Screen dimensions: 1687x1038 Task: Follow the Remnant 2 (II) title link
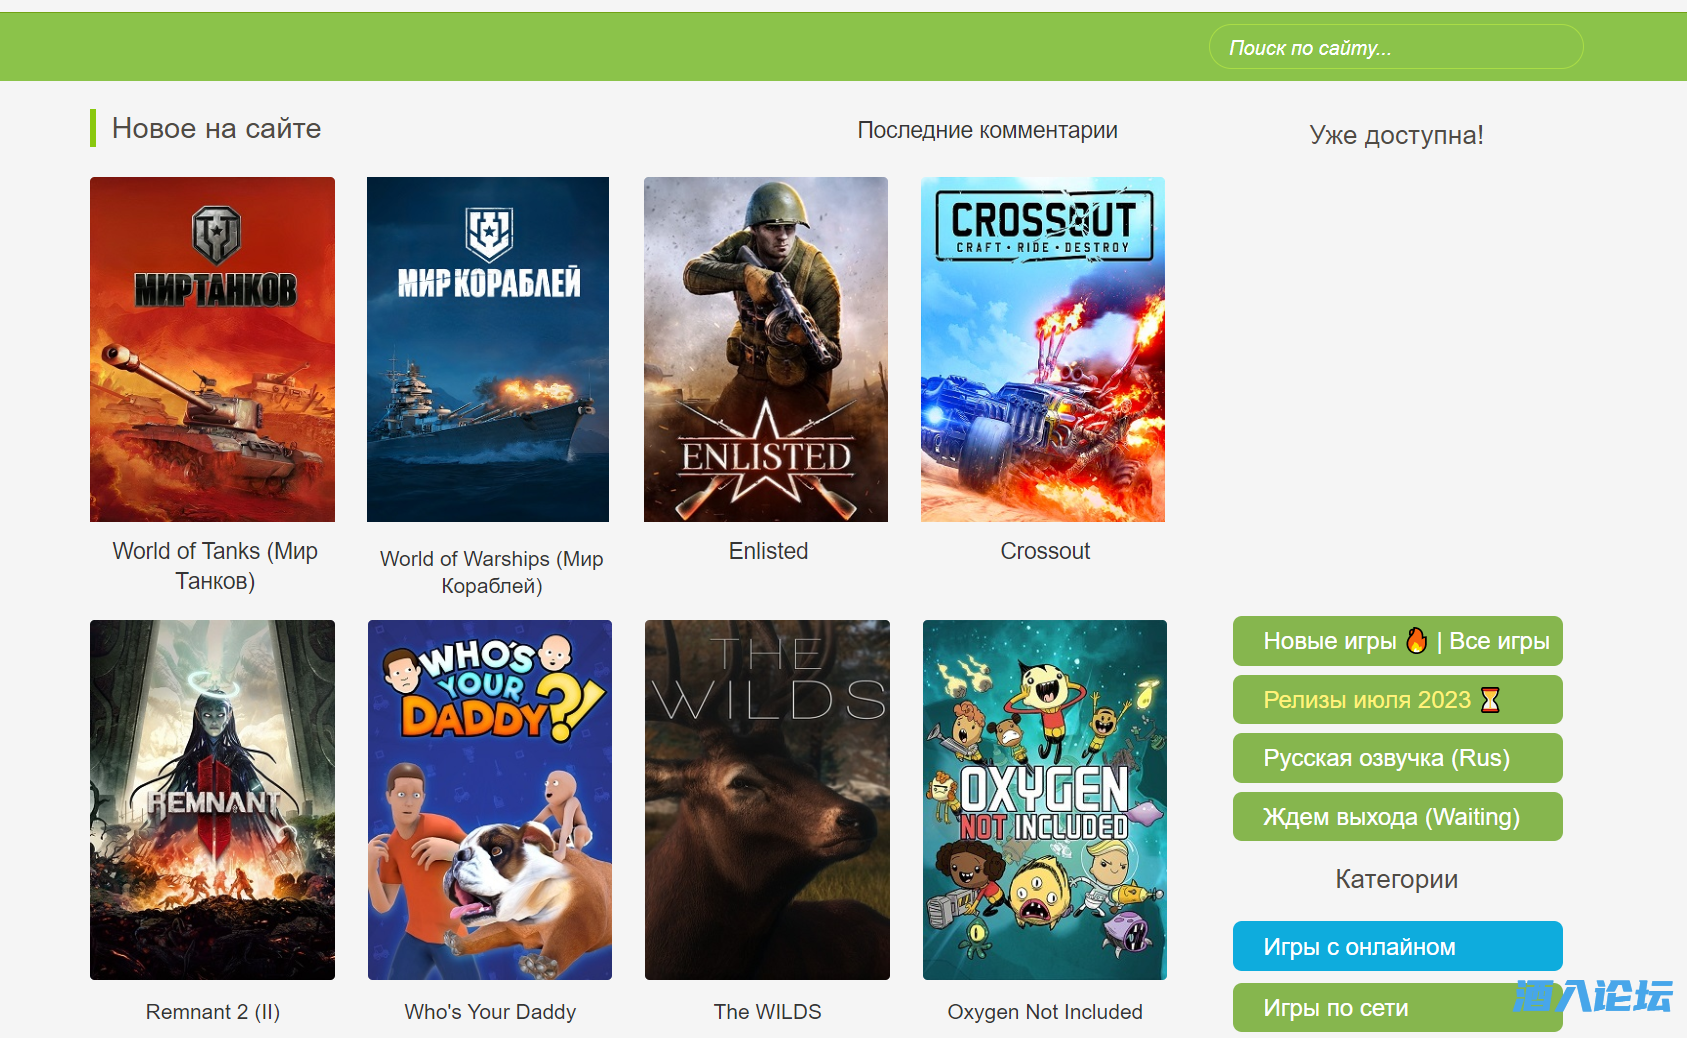[x=213, y=1012]
